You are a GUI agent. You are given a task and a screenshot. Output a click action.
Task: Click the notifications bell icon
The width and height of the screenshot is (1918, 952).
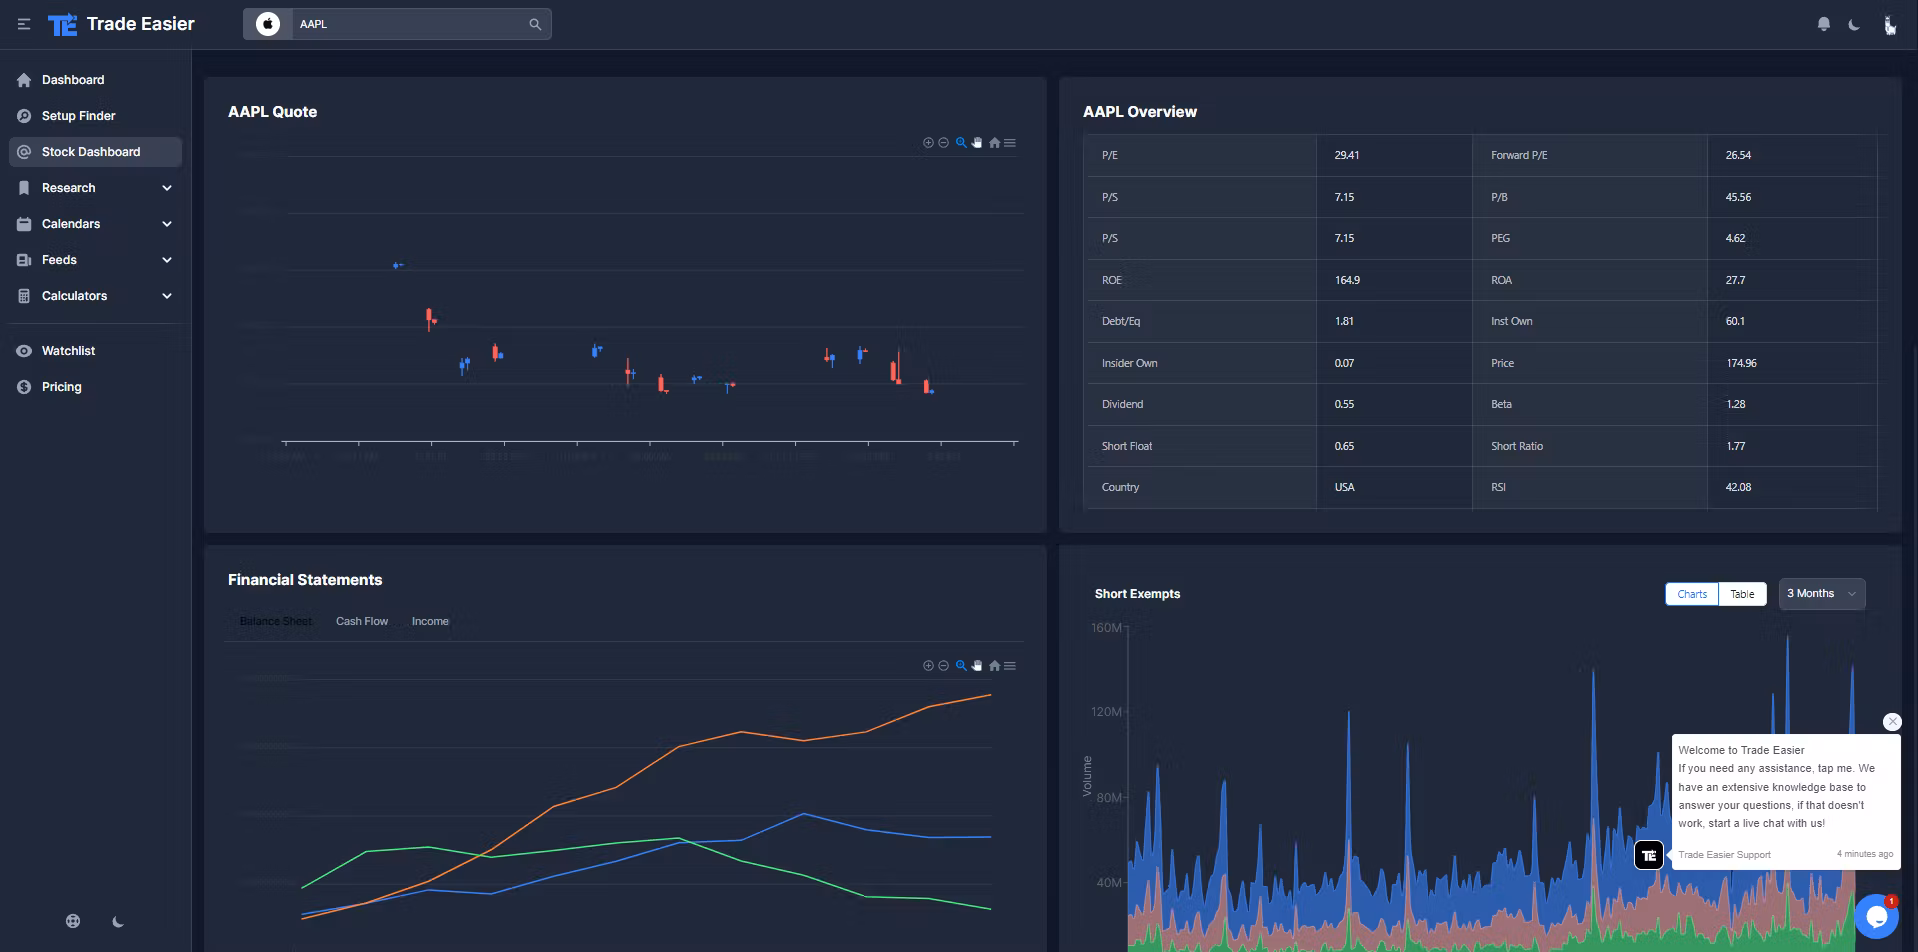pos(1823,24)
